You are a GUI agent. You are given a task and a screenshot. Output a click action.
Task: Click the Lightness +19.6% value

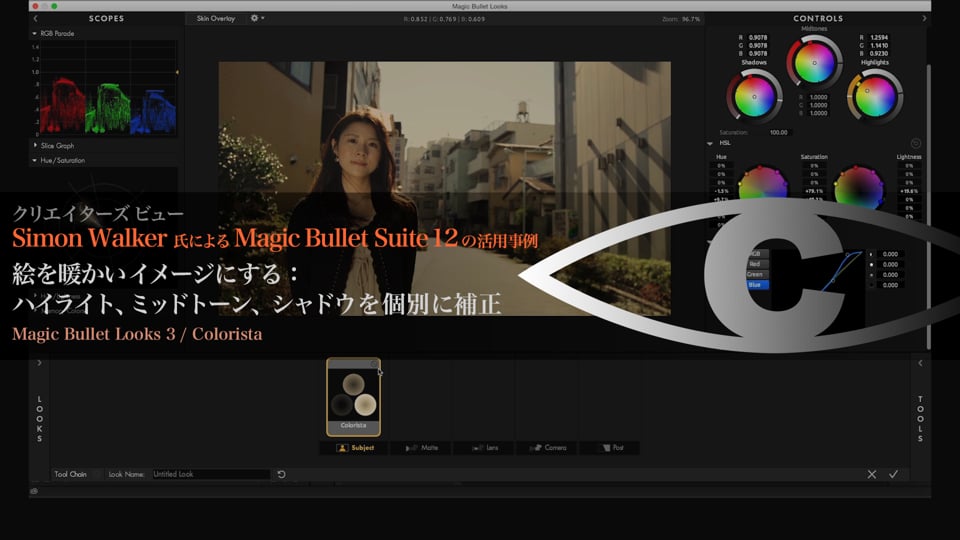[909, 191]
